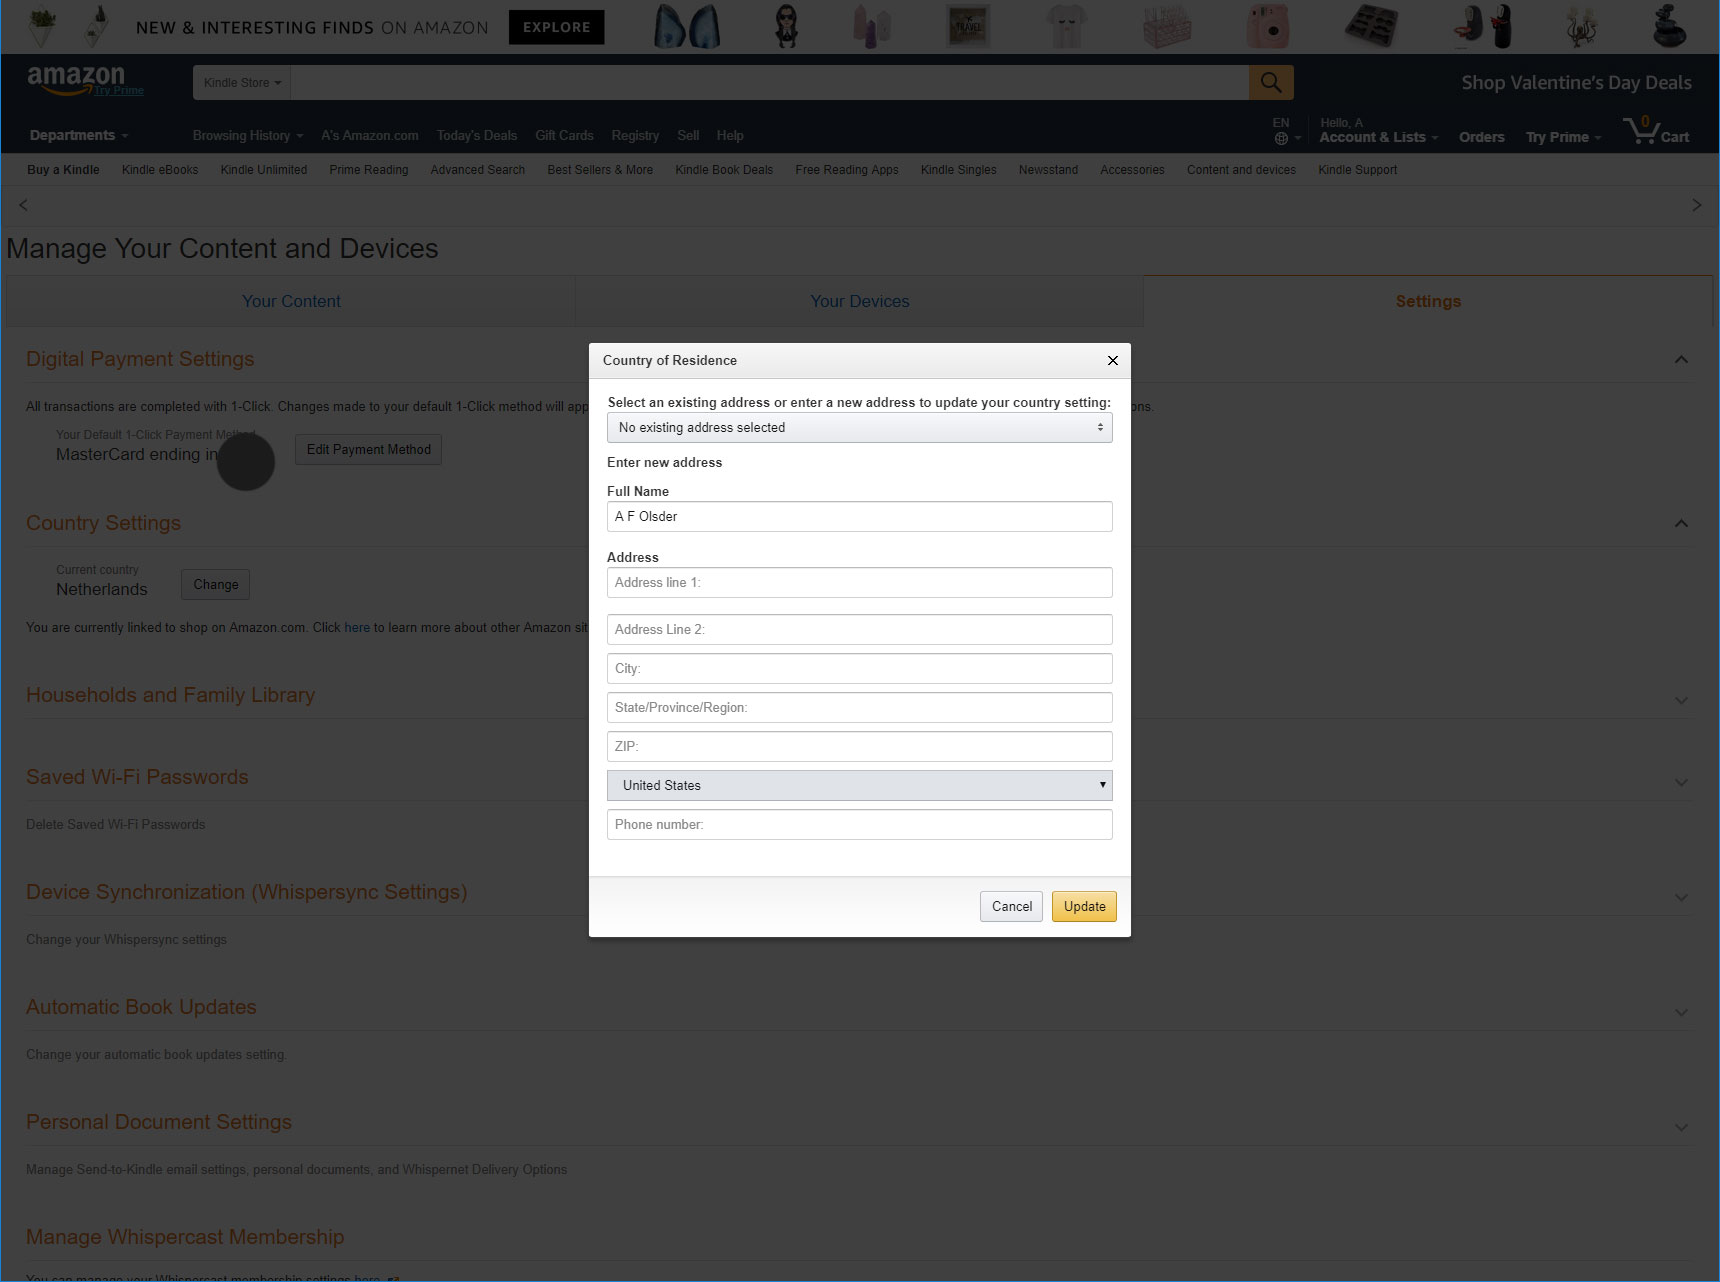Click the Amazon logo
This screenshot has width=1720, height=1282.
pos(76,79)
